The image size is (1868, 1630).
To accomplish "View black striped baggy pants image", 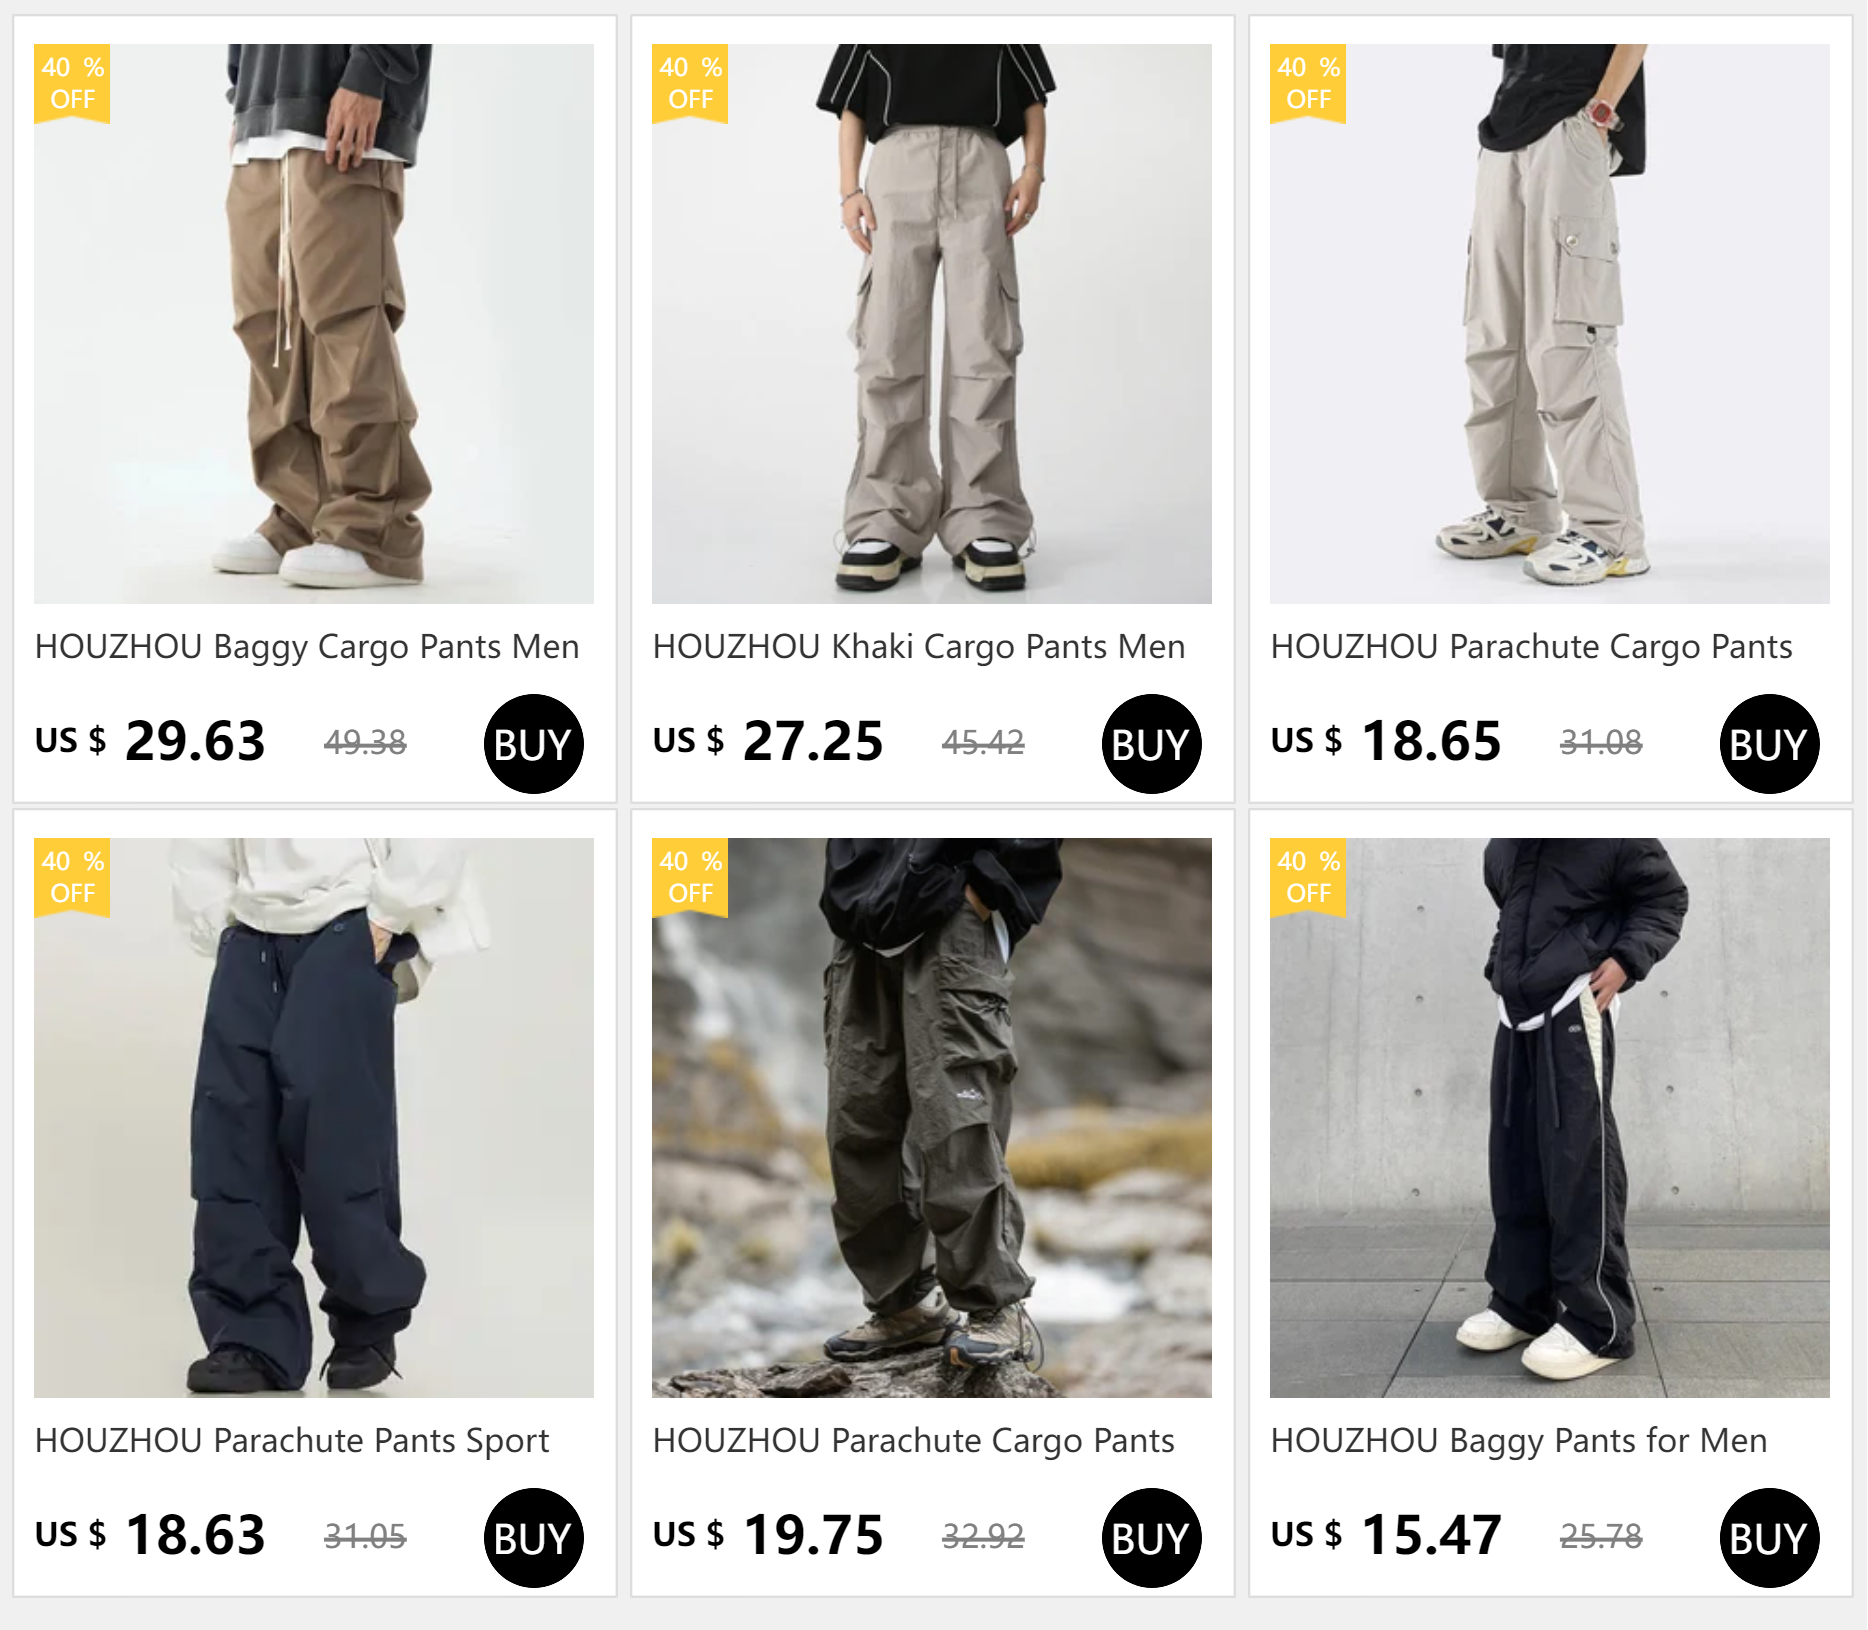I will click(x=1550, y=1118).
